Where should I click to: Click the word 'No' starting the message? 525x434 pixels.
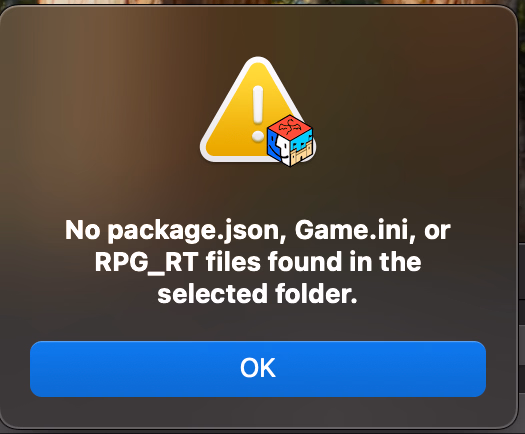pyautogui.click(x=82, y=230)
